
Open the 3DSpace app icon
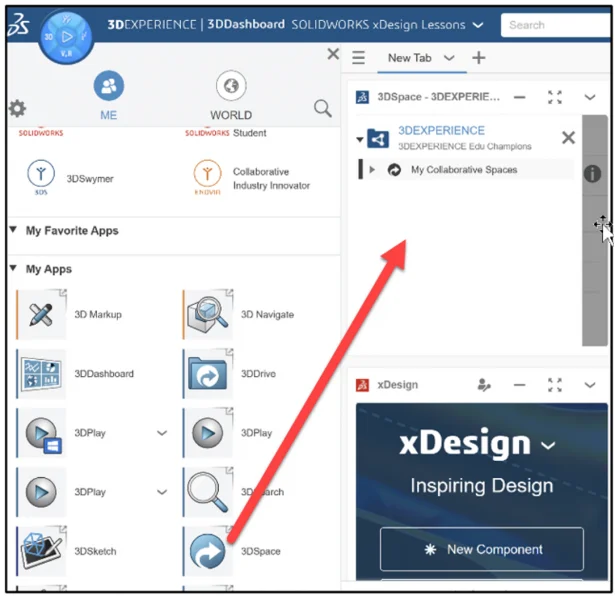(x=208, y=551)
